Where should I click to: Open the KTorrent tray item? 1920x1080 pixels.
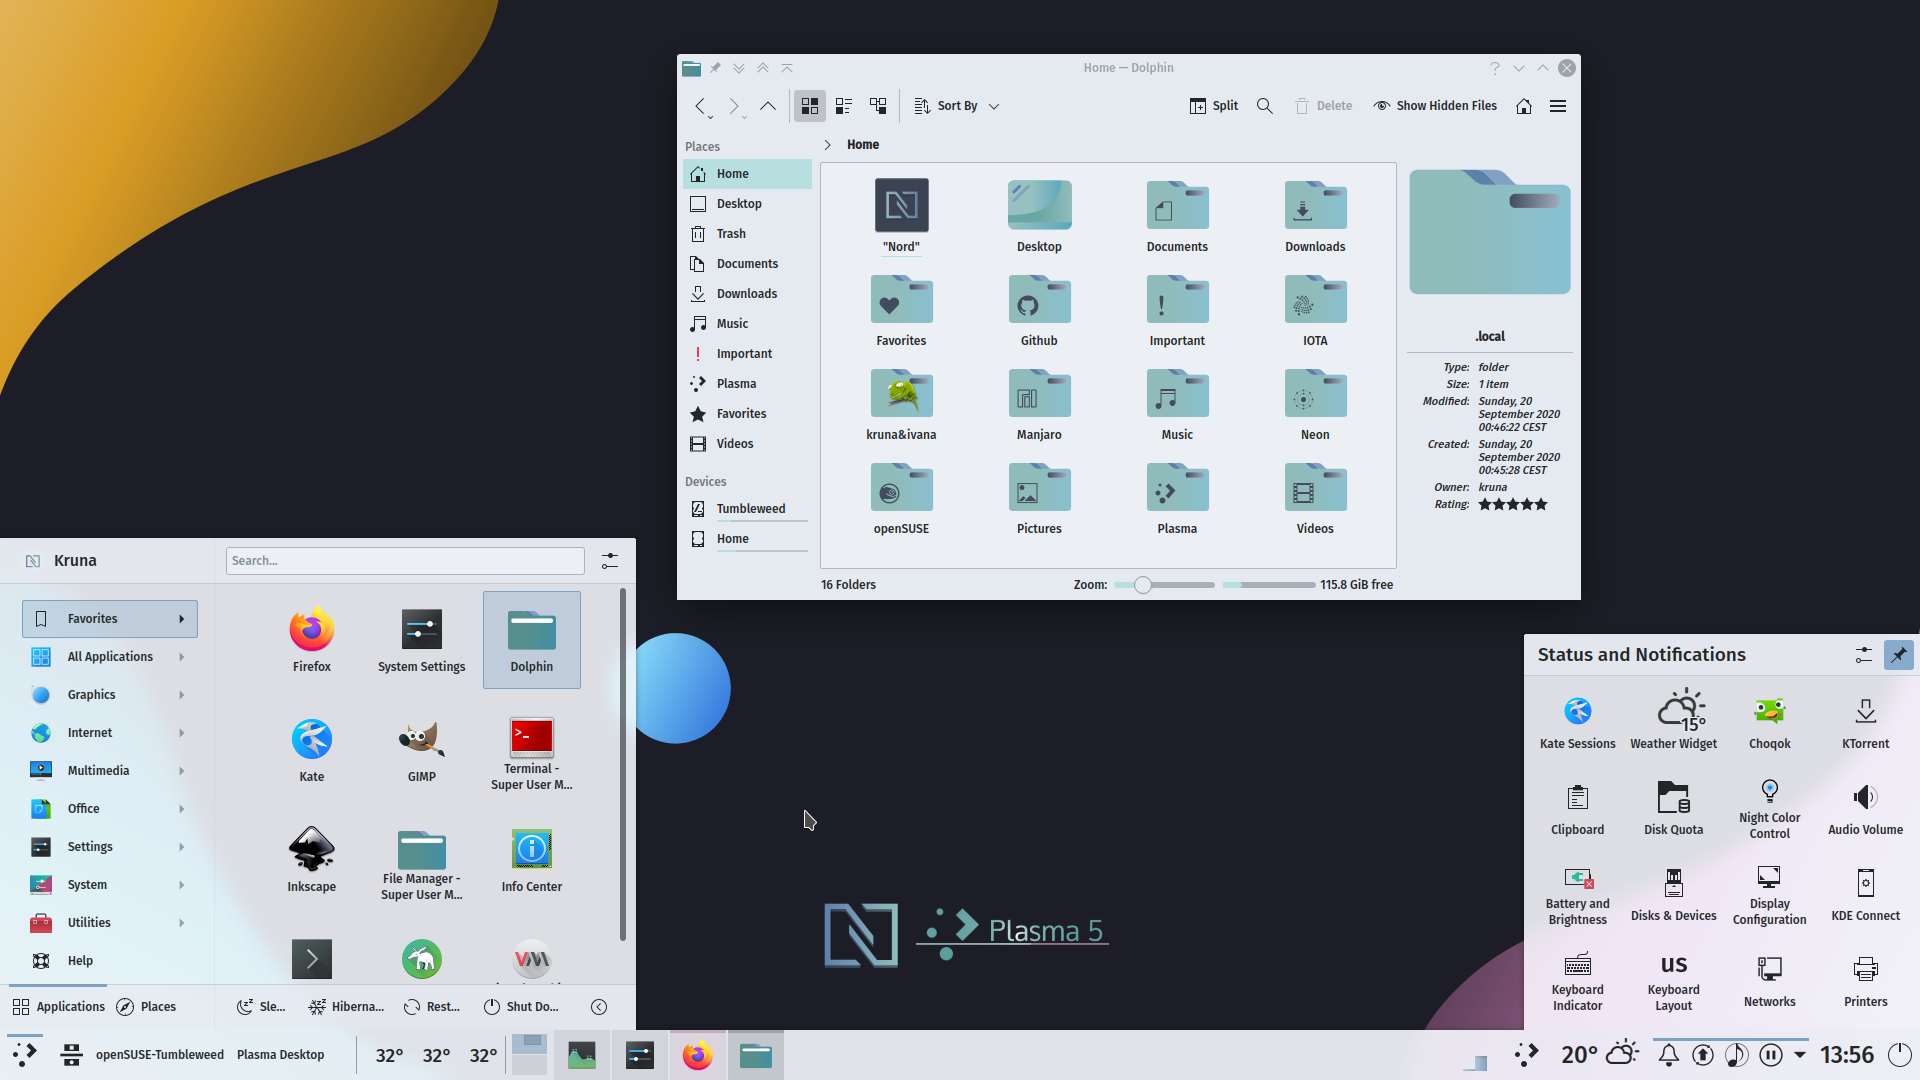click(x=1865, y=723)
